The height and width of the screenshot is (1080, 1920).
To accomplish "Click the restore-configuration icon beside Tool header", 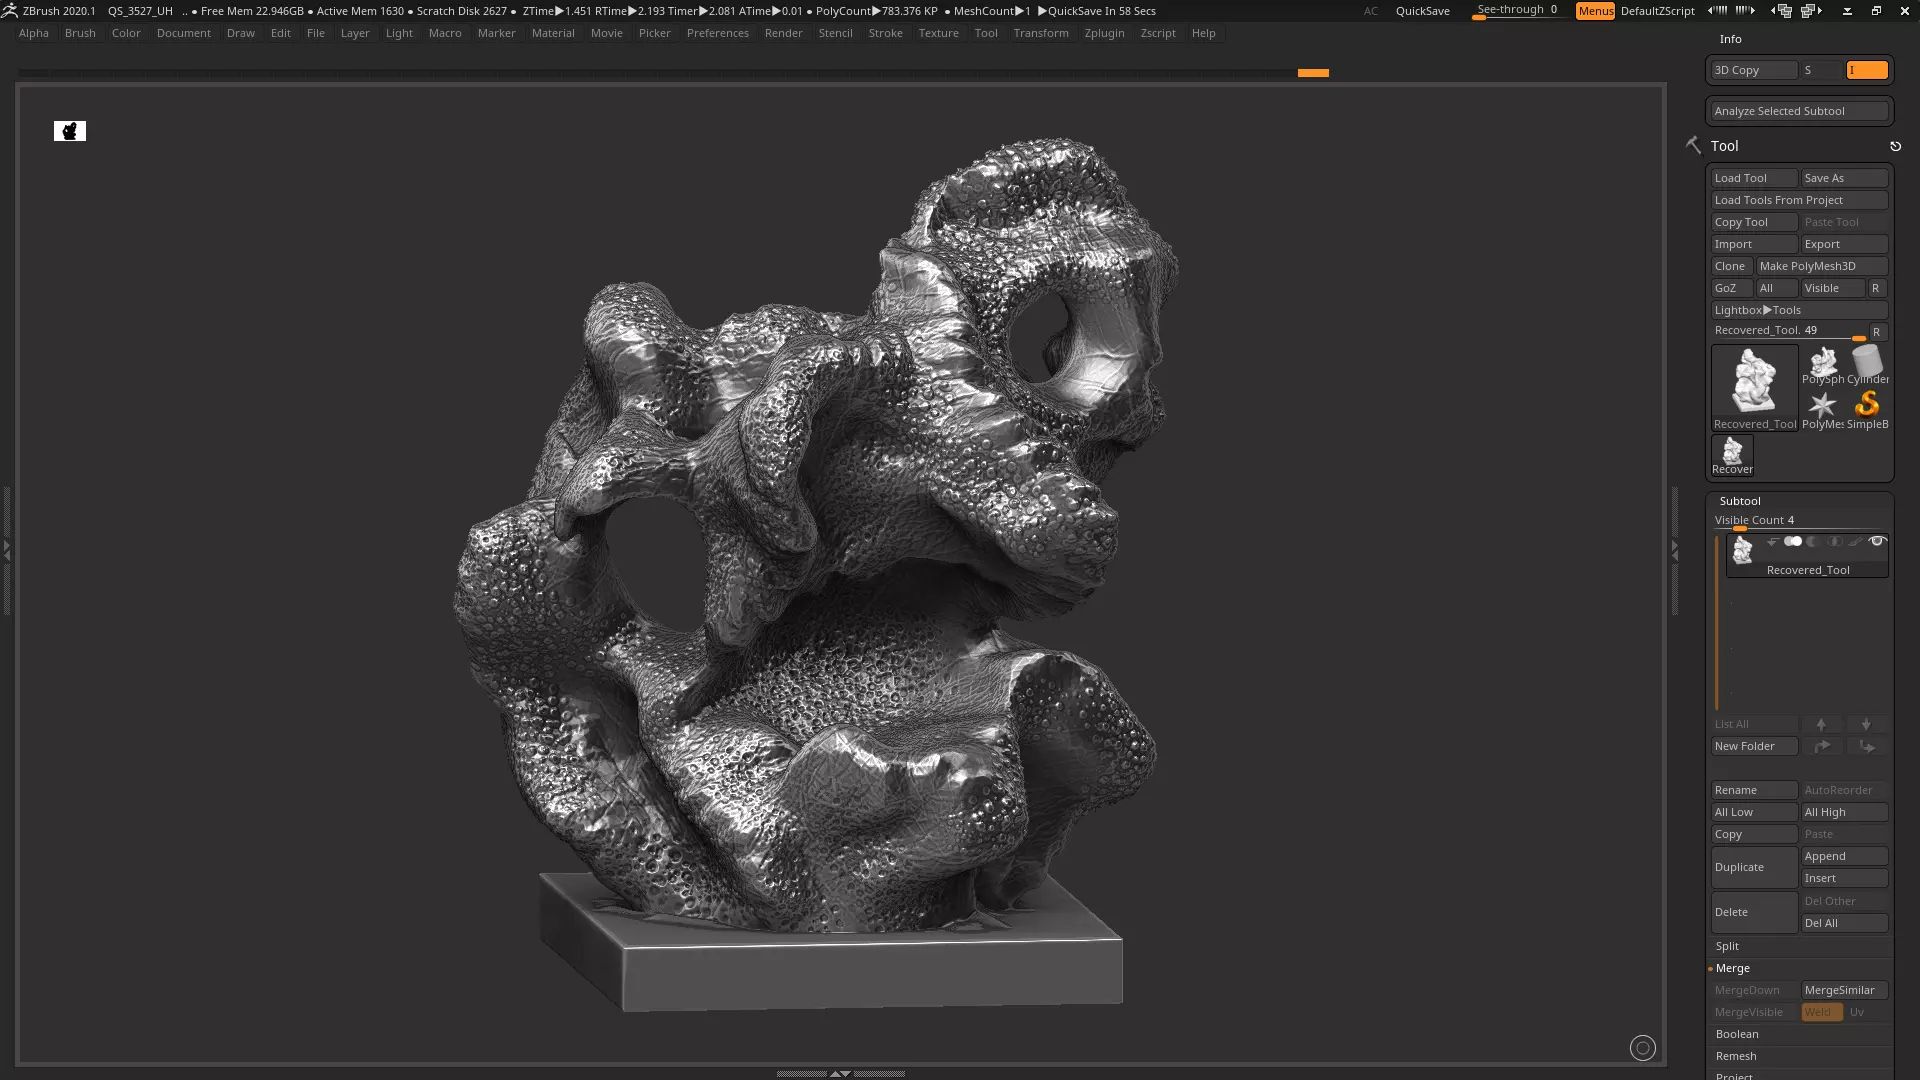I will (1895, 146).
